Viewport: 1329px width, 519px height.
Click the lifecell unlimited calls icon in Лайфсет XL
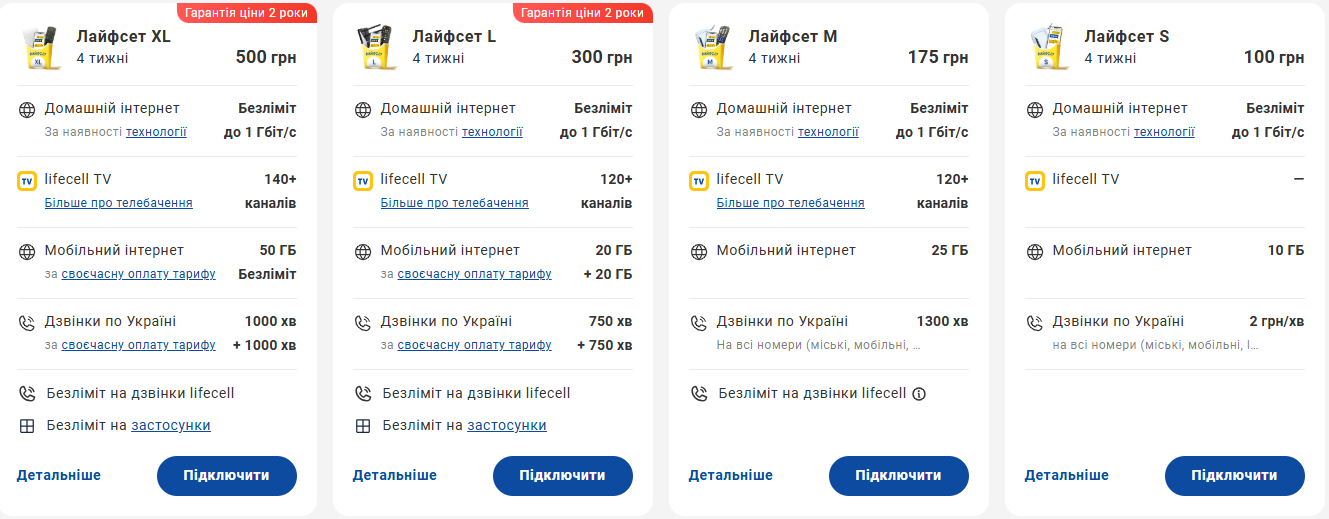click(27, 394)
